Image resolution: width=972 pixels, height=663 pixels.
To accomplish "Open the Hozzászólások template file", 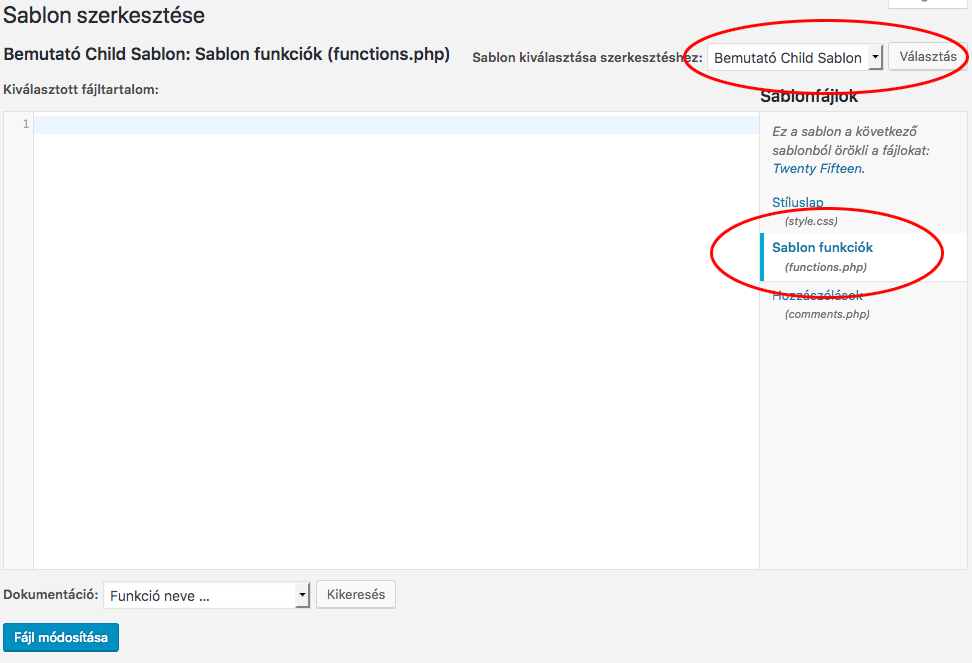I will (x=817, y=295).
